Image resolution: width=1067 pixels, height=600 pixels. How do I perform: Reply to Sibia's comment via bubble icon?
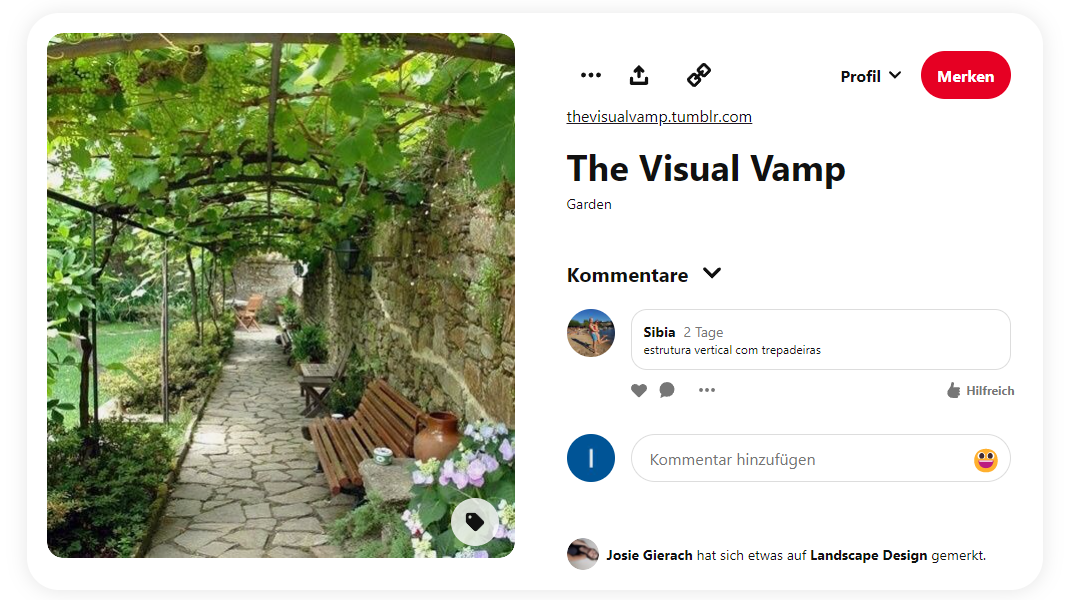[x=667, y=390]
